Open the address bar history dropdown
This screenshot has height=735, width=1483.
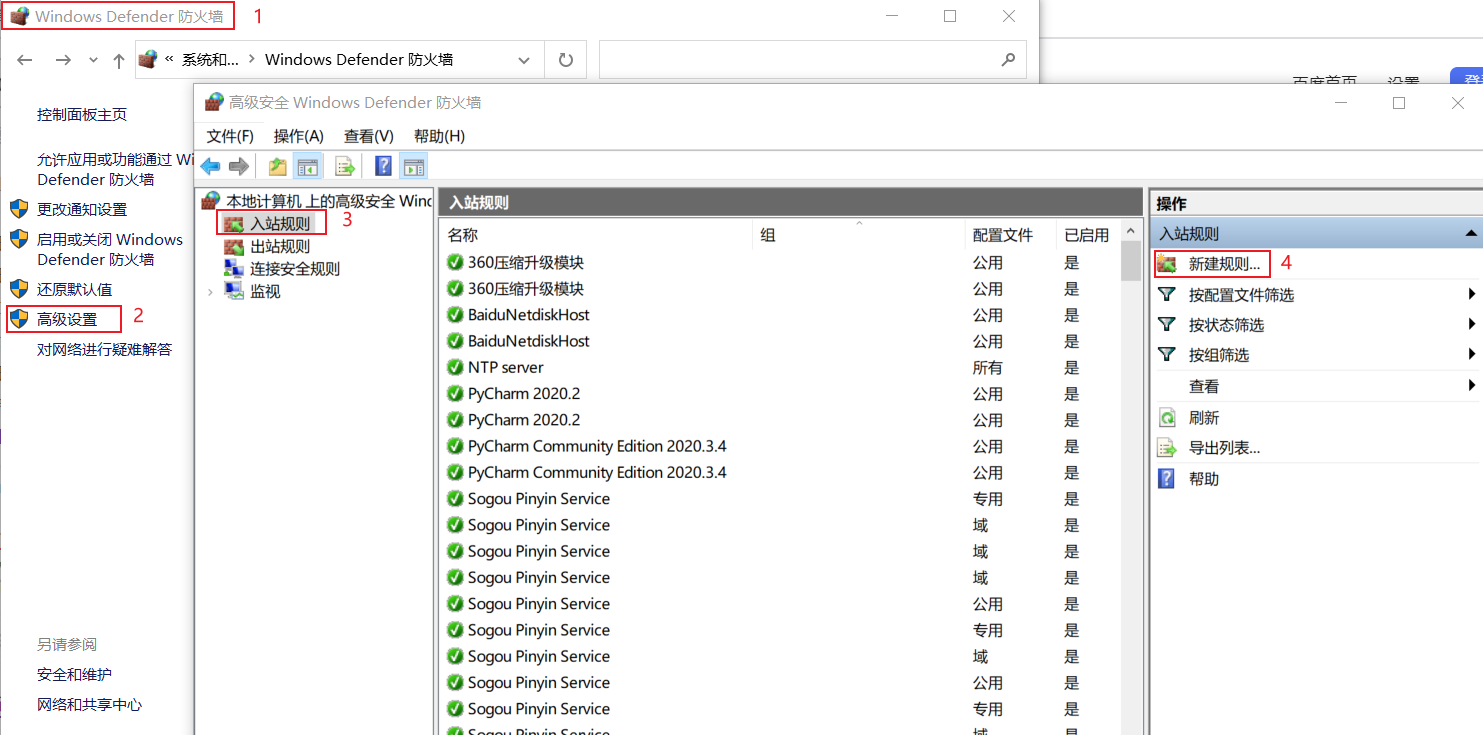[524, 60]
